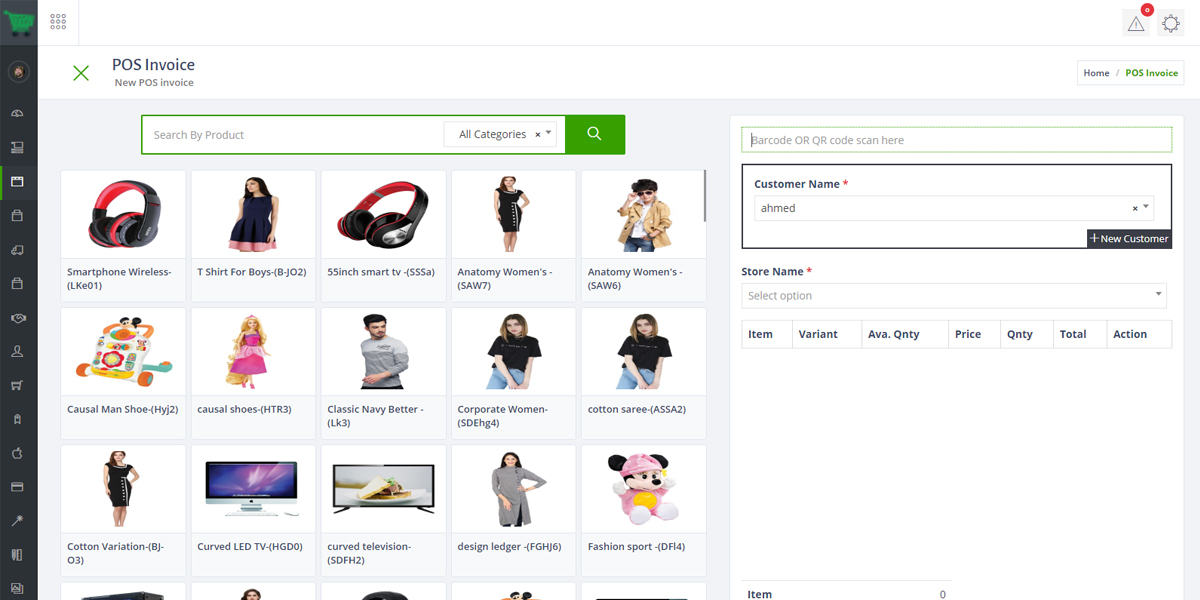
Task: Focus the Search By Product field
Action: (x=293, y=134)
